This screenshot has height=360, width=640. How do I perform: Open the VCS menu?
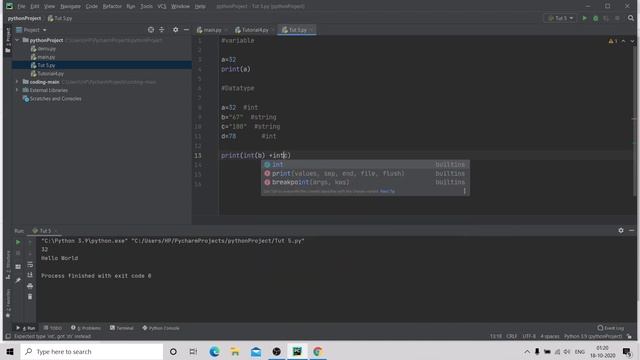(x=162, y=6)
